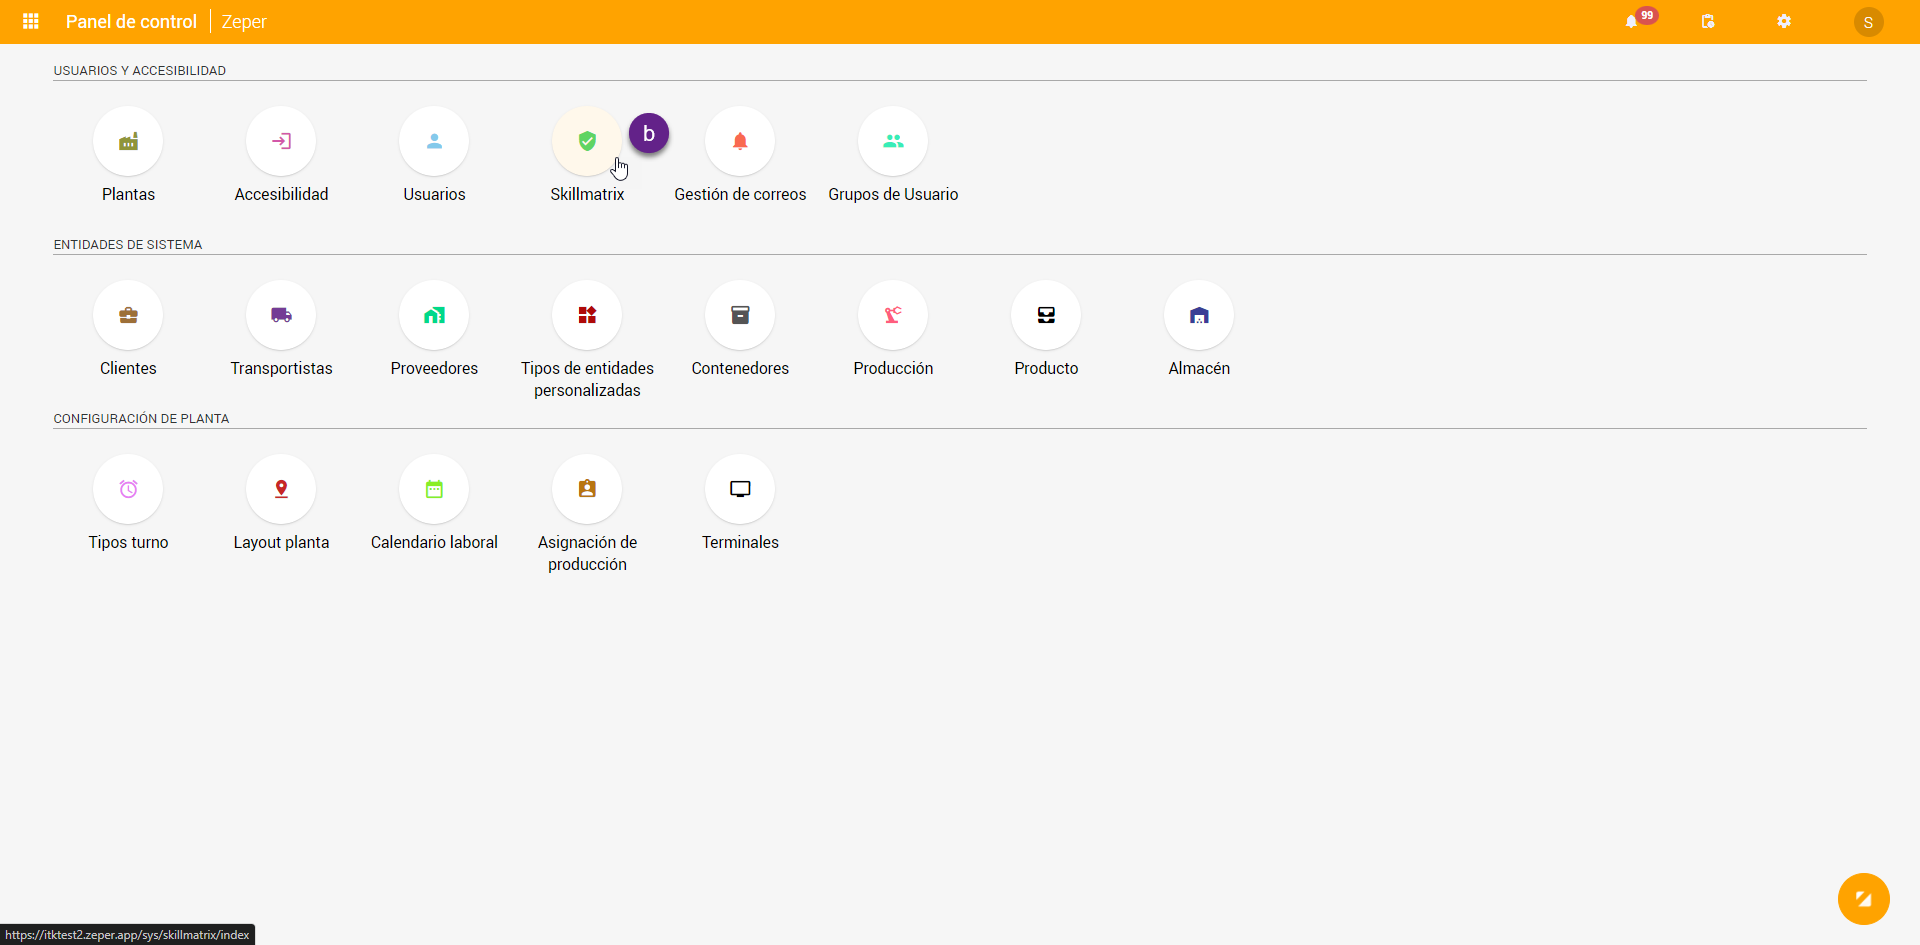Open Asignación de producción badge icon

click(587, 489)
